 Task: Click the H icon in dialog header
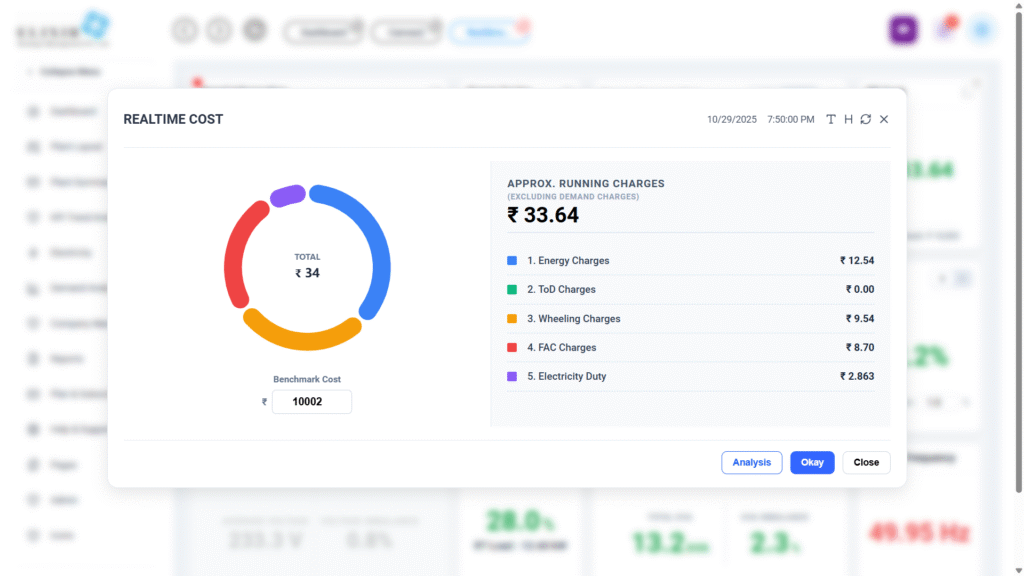tap(848, 119)
